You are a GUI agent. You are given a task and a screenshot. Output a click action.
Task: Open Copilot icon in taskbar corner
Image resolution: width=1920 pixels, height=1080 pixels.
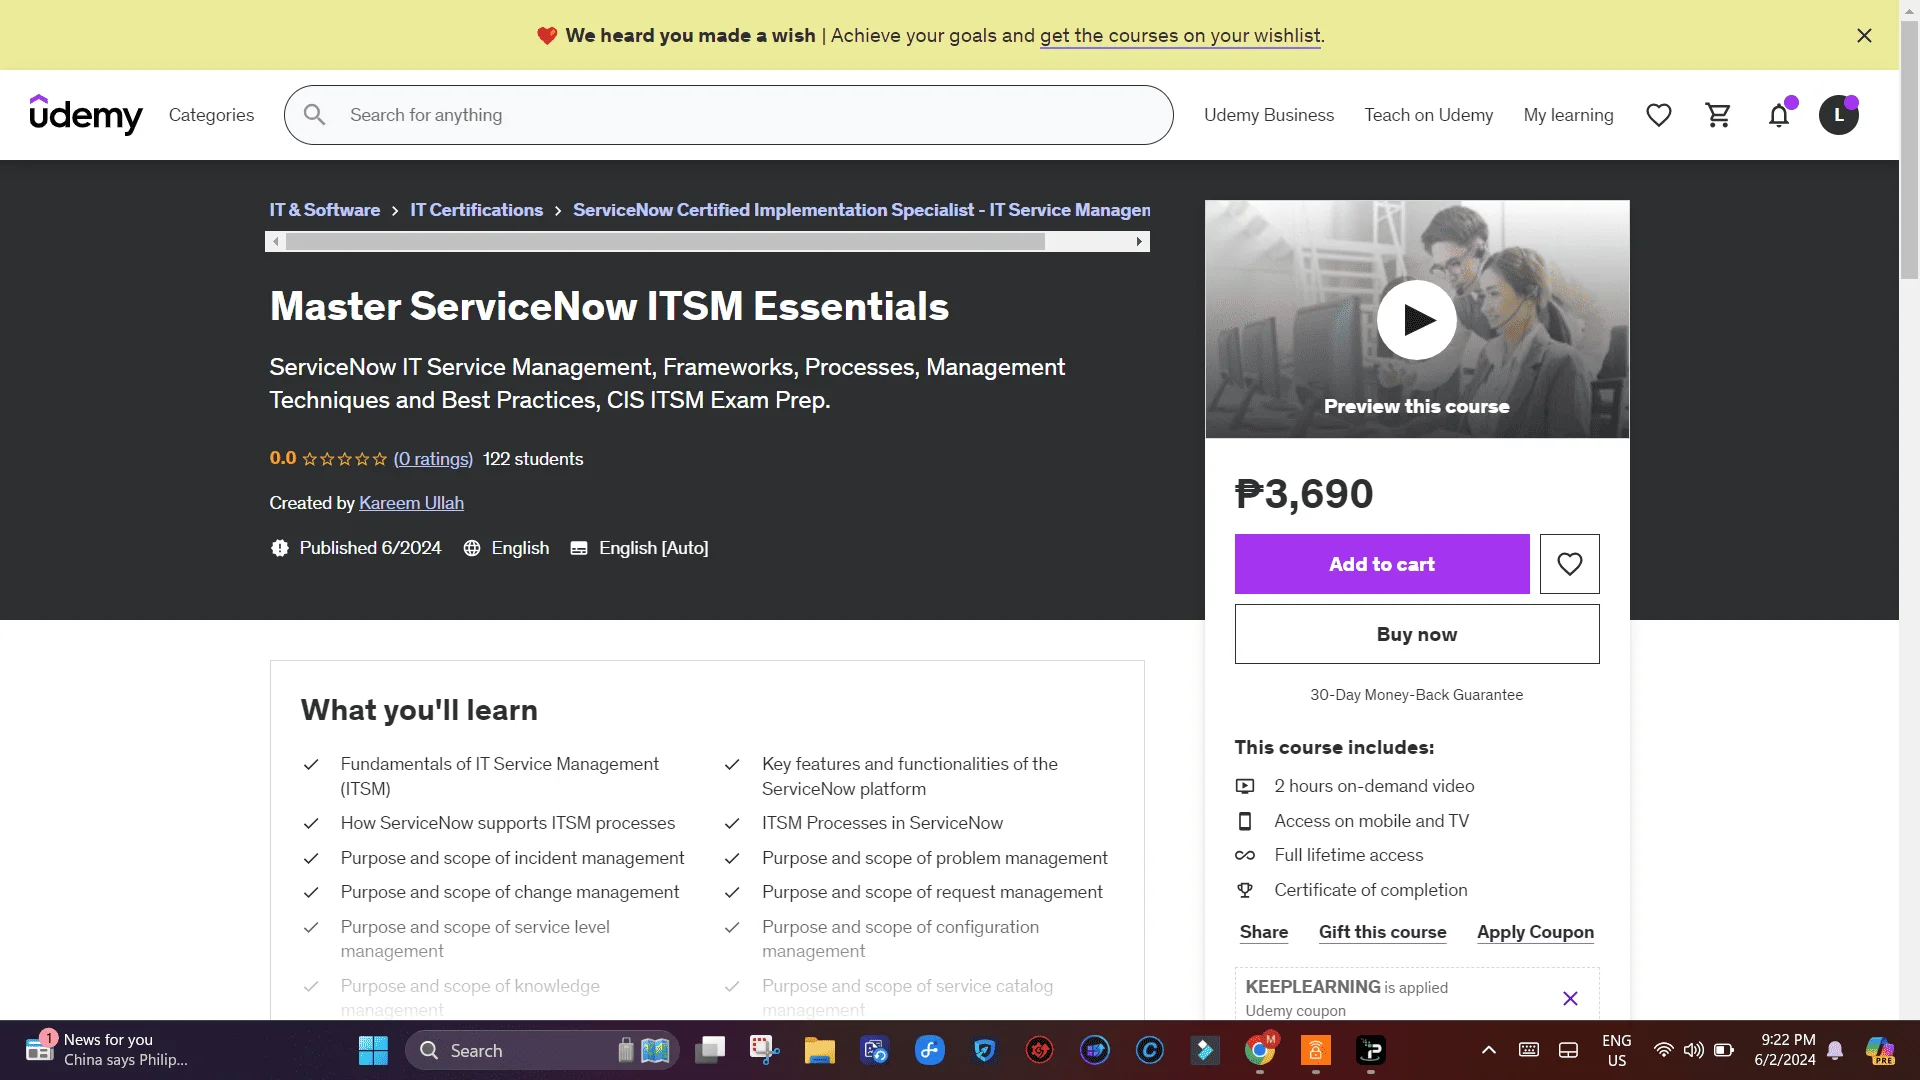pyautogui.click(x=1880, y=1050)
